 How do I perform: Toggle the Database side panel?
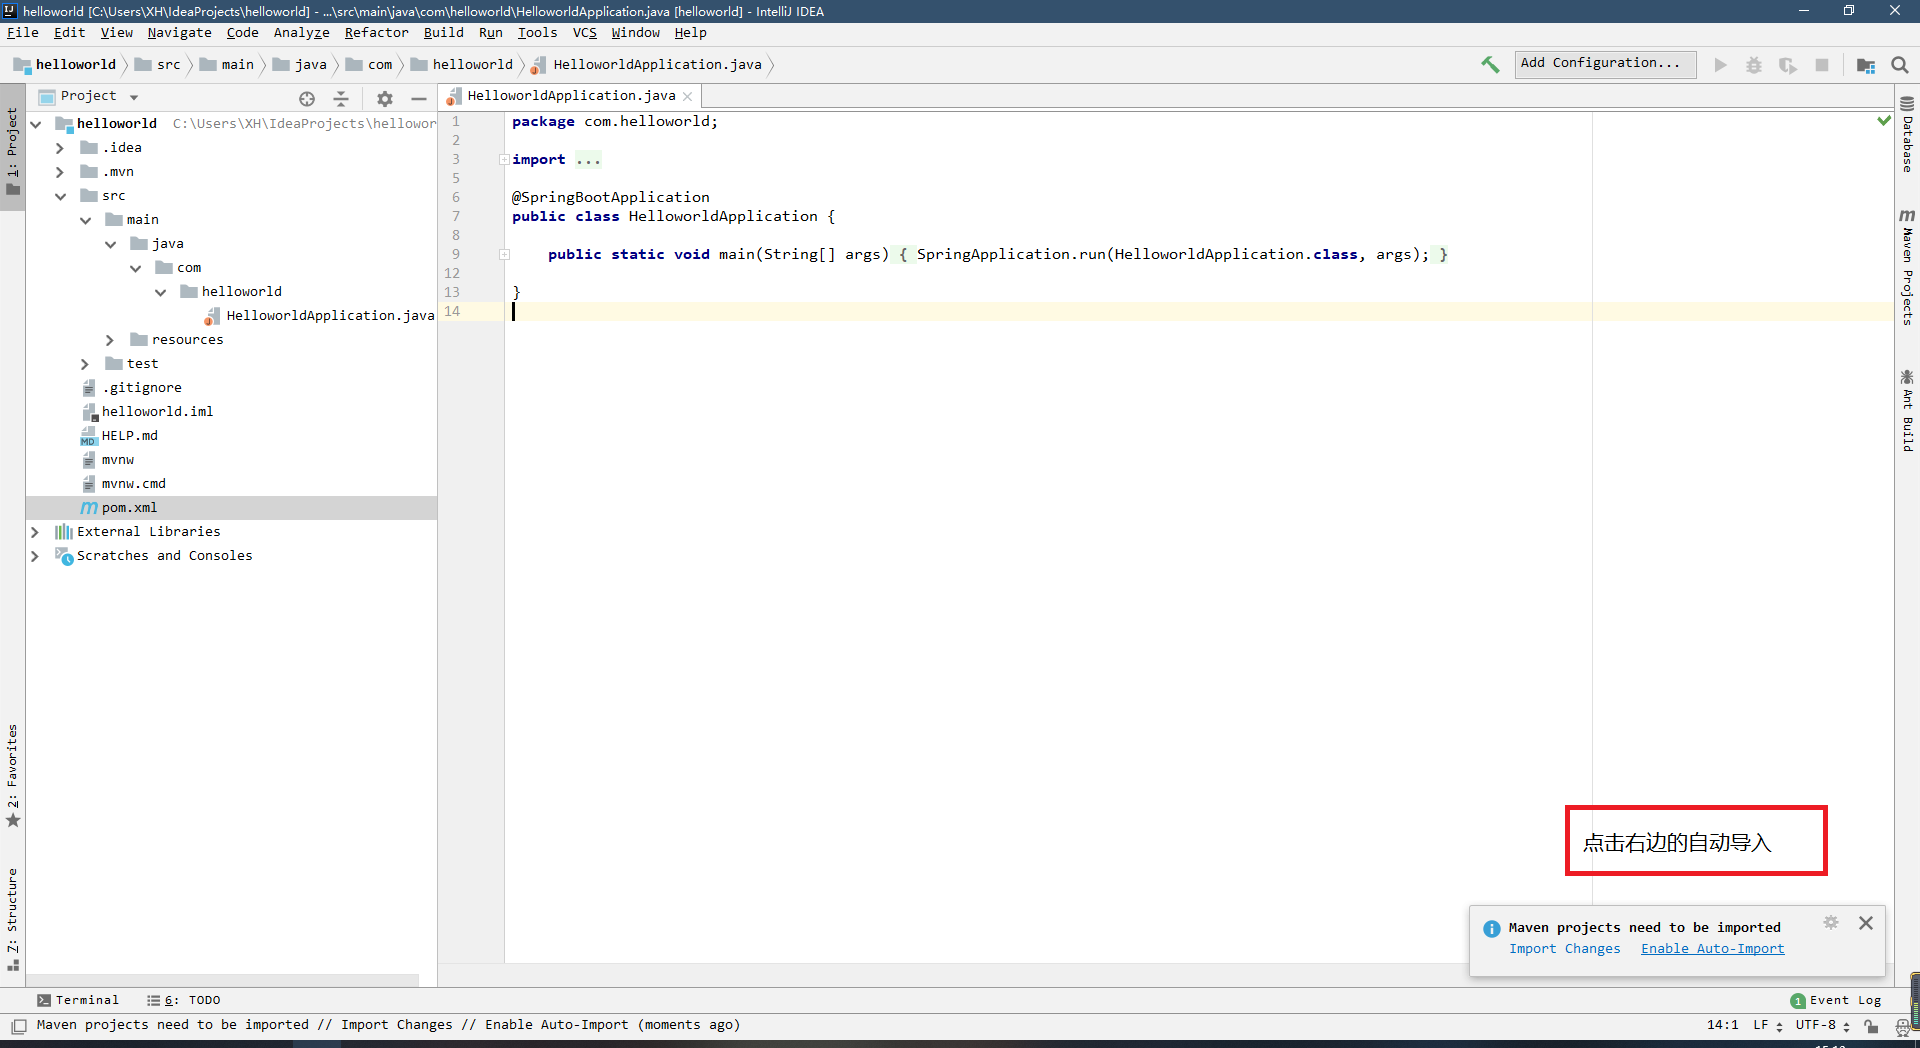(x=1907, y=135)
